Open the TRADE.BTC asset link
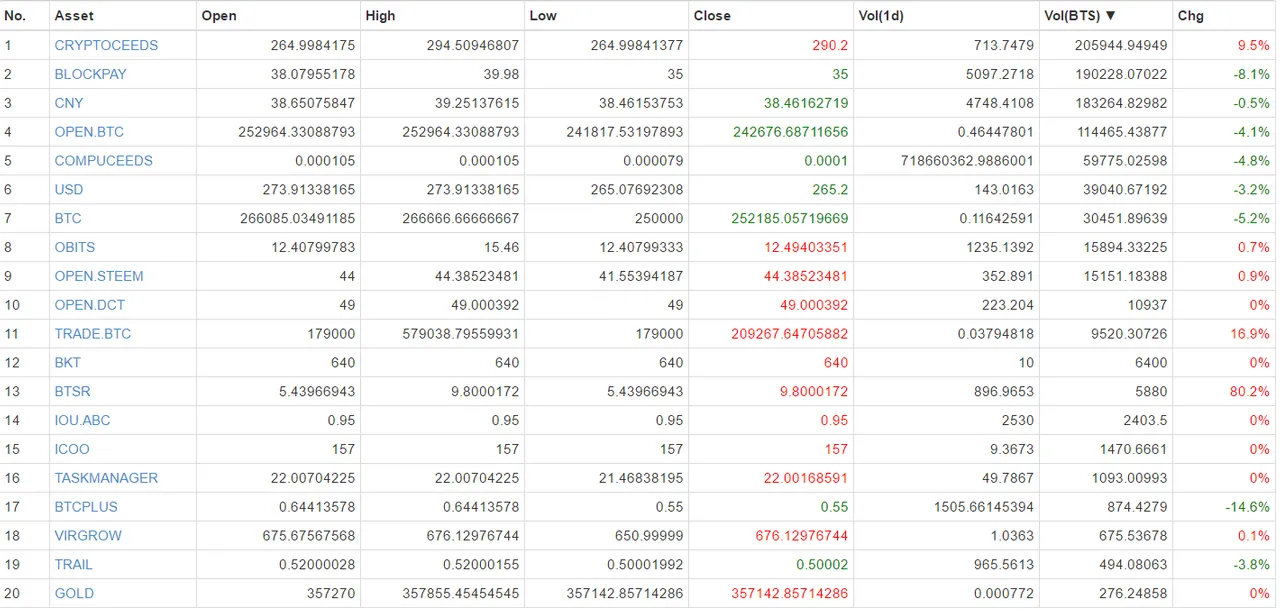Viewport: 1280px width, 613px height. (x=93, y=334)
